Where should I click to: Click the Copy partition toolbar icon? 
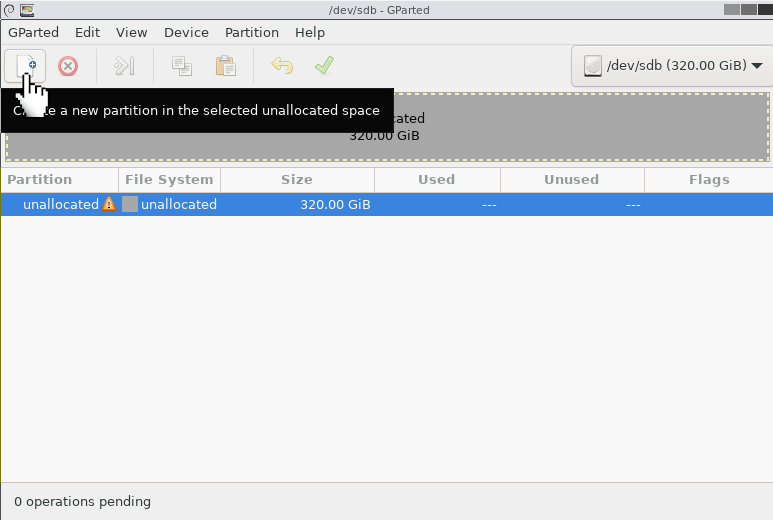pos(181,66)
